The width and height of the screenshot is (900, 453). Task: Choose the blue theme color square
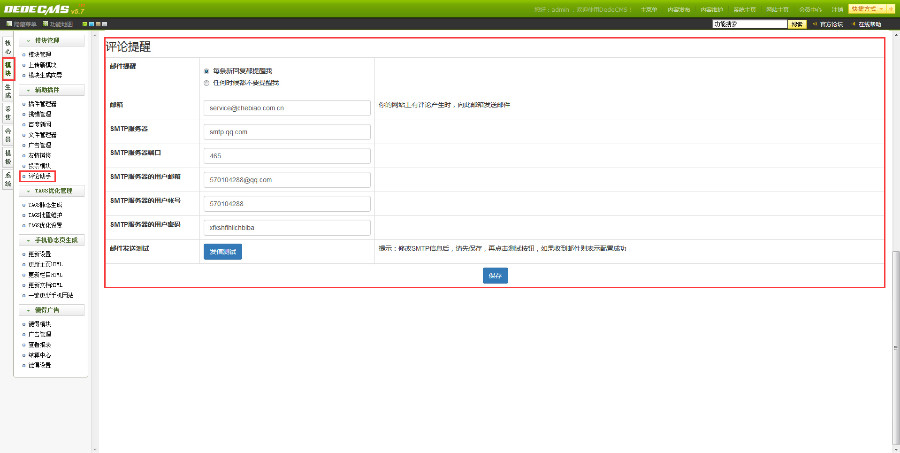click(x=91, y=24)
